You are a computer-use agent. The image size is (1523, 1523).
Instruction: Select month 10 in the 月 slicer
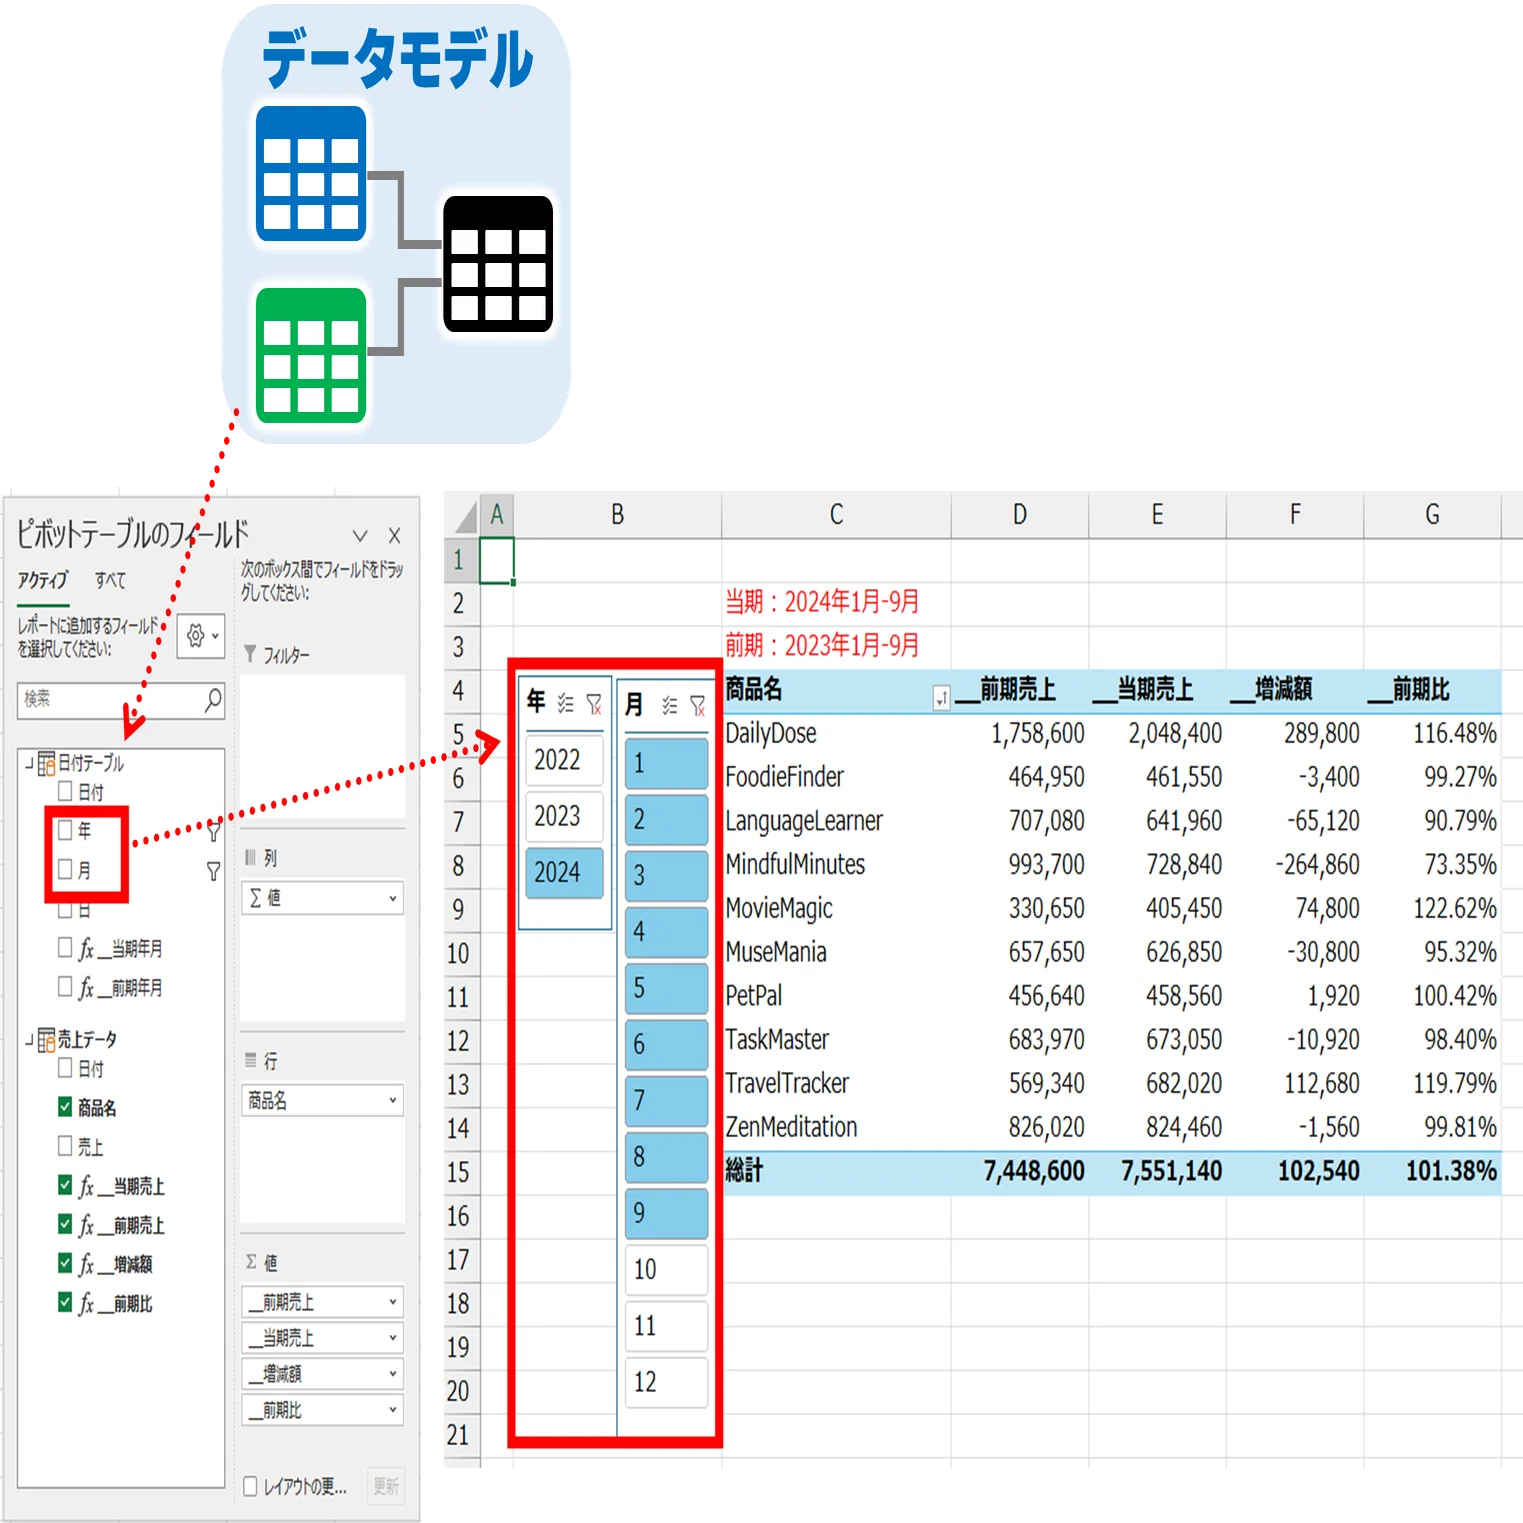(666, 1270)
